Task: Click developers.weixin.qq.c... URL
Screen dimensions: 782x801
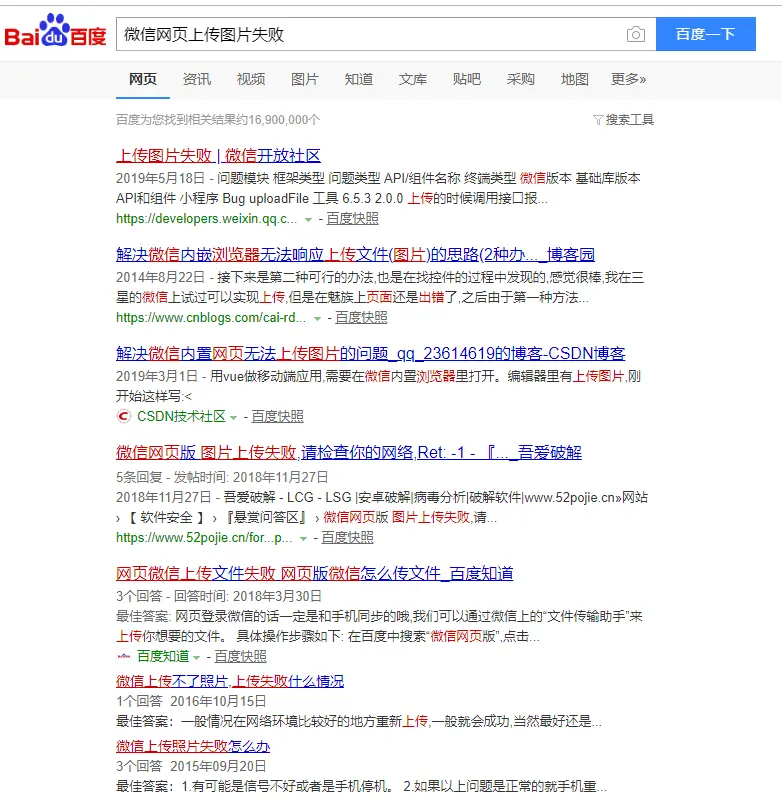Action: point(206,219)
